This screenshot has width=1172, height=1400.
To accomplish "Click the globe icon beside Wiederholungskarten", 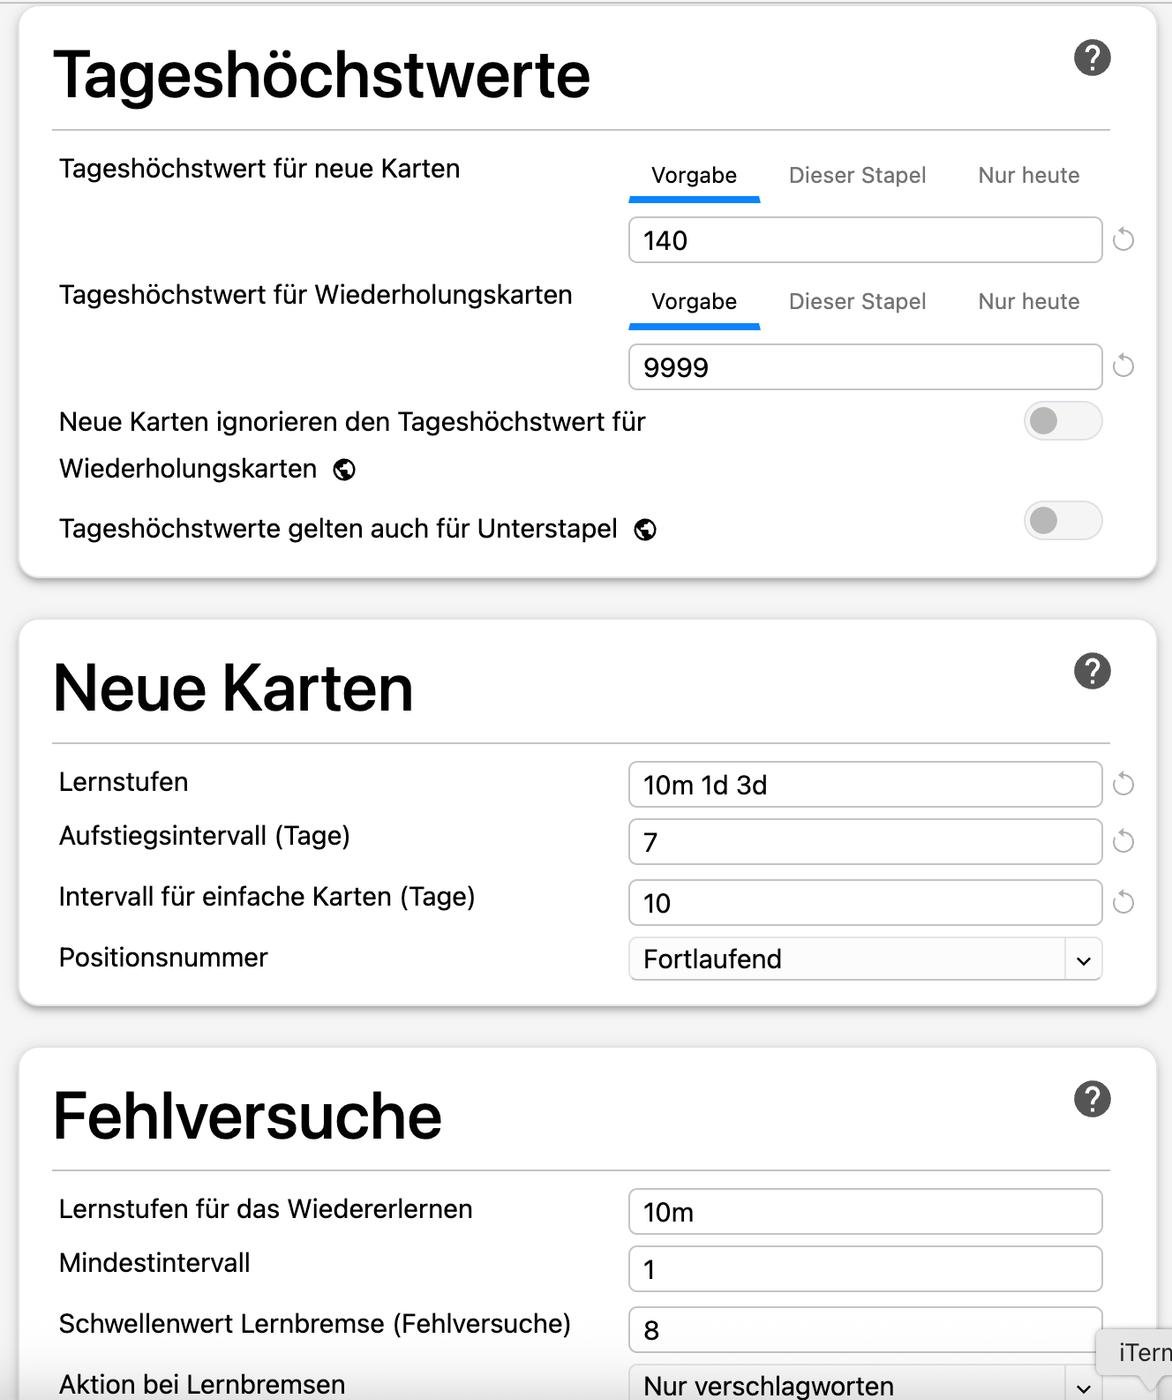I will [x=344, y=470].
